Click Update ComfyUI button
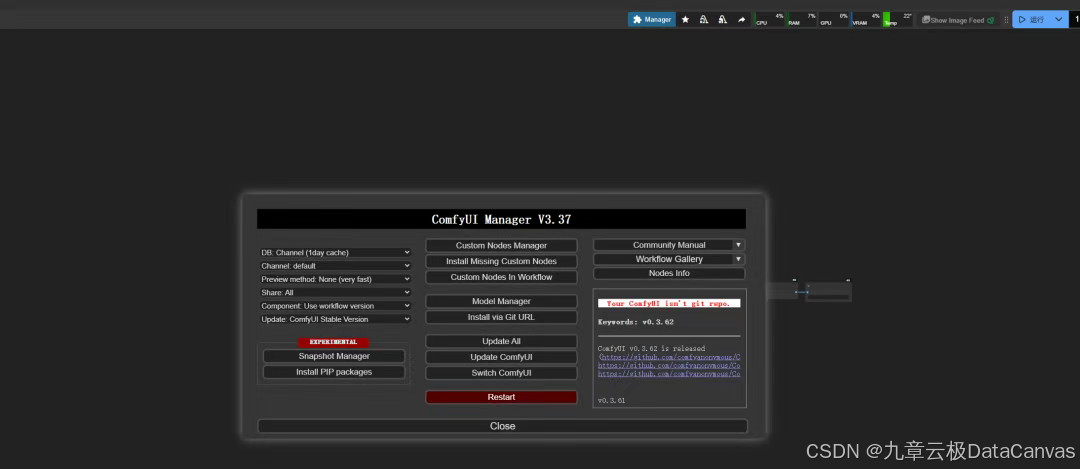Image resolution: width=1080 pixels, height=469 pixels. pyautogui.click(x=501, y=357)
